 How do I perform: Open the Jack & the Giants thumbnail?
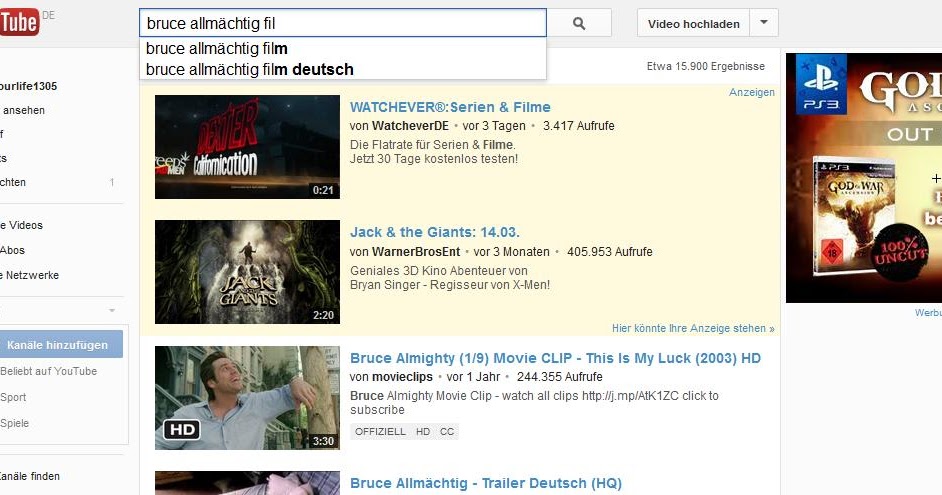tap(248, 272)
